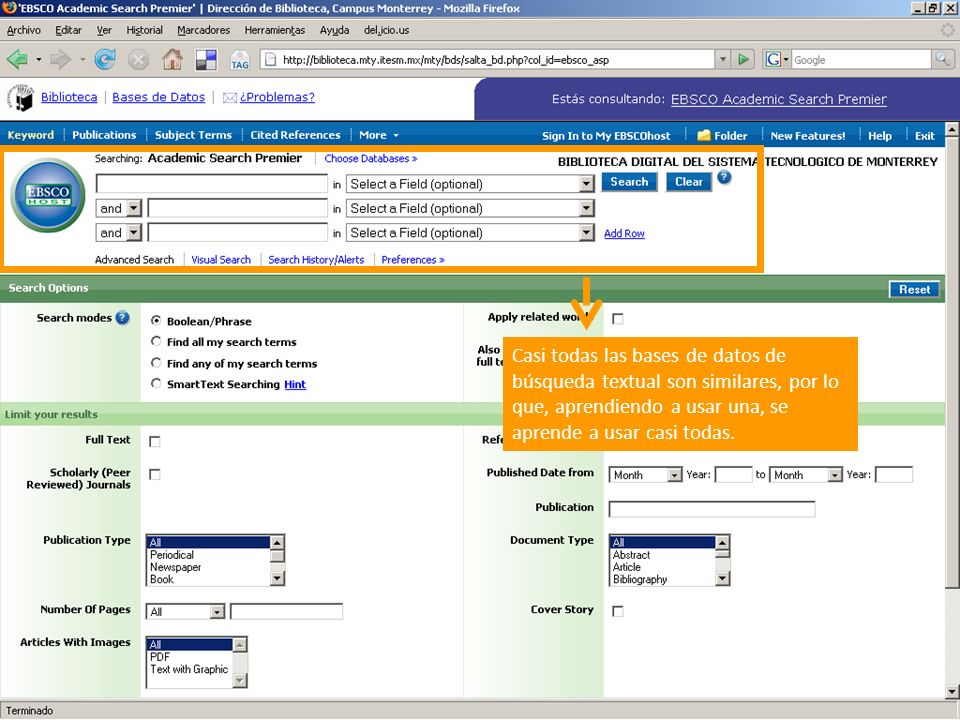The image size is (960, 720).
Task: Click the del.icio.us bookmarks icon
Action: pyautogui.click(x=206, y=59)
